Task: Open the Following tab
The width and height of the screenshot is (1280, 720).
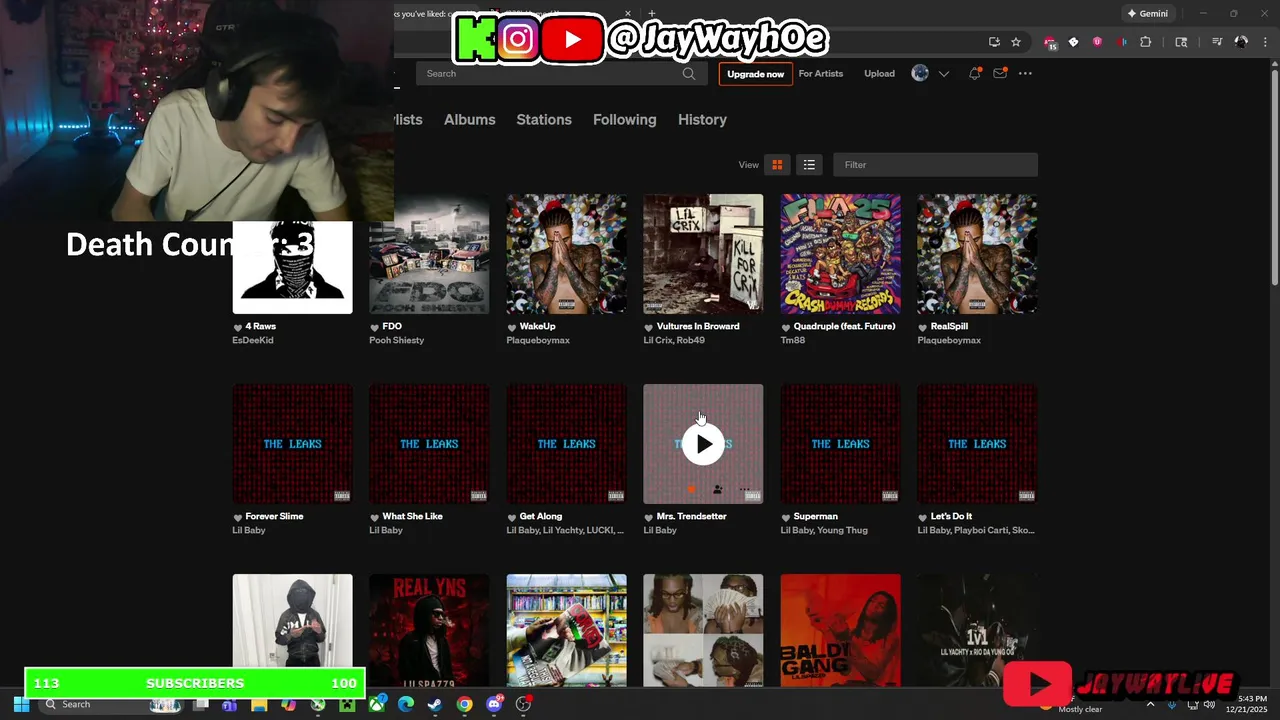Action: (x=624, y=119)
